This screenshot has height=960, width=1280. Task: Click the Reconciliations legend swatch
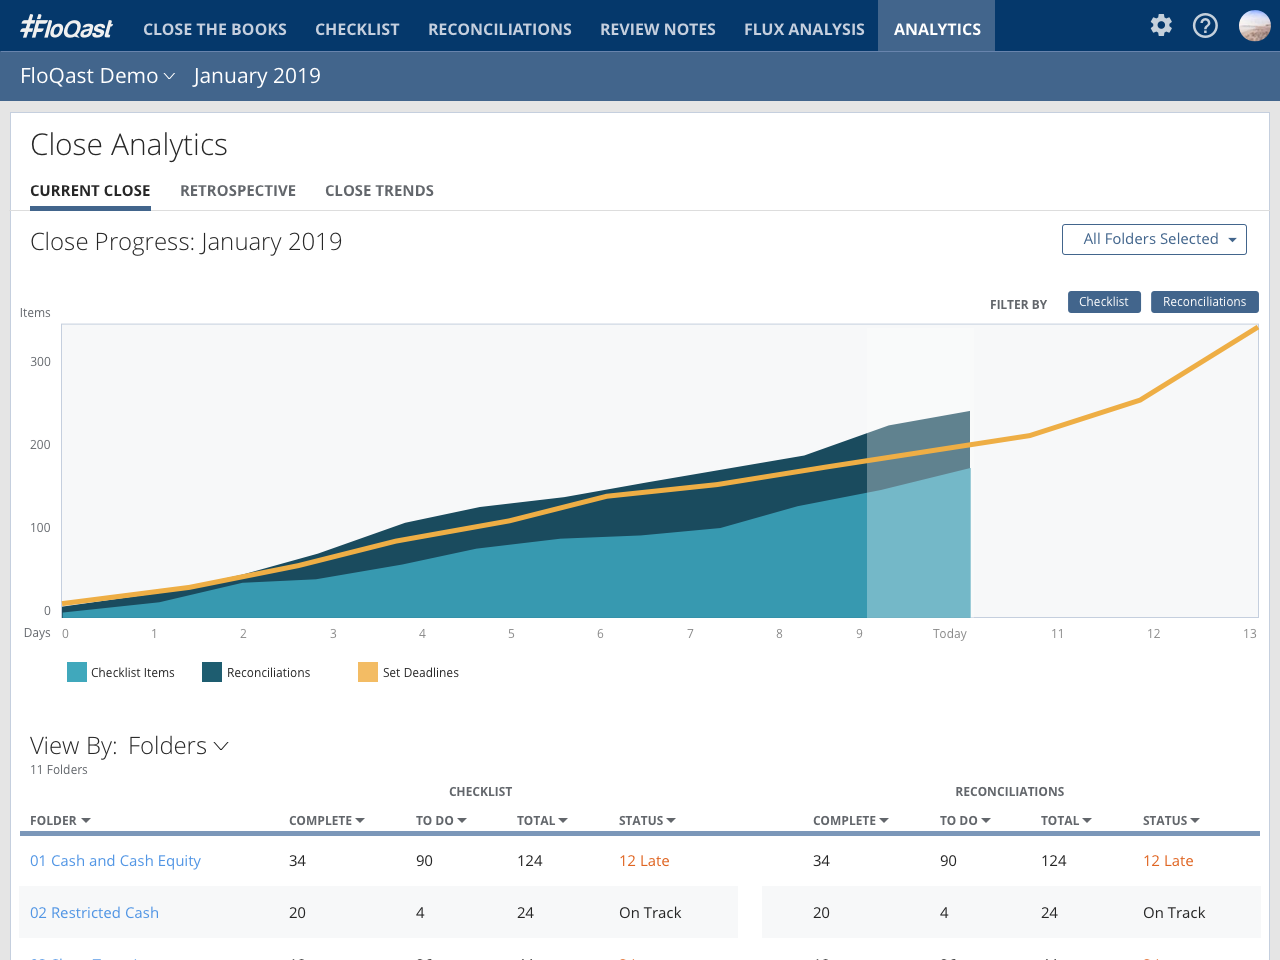coord(212,672)
